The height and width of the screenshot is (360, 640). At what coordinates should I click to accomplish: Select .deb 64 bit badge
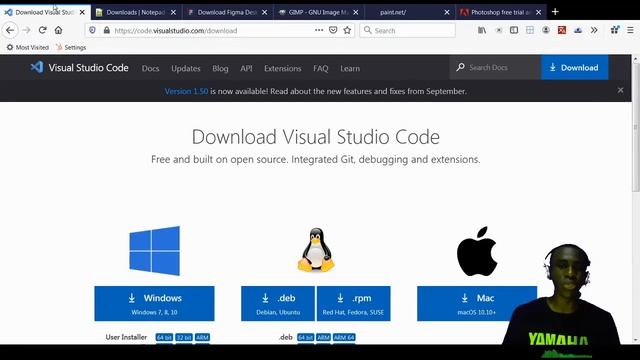306,338
